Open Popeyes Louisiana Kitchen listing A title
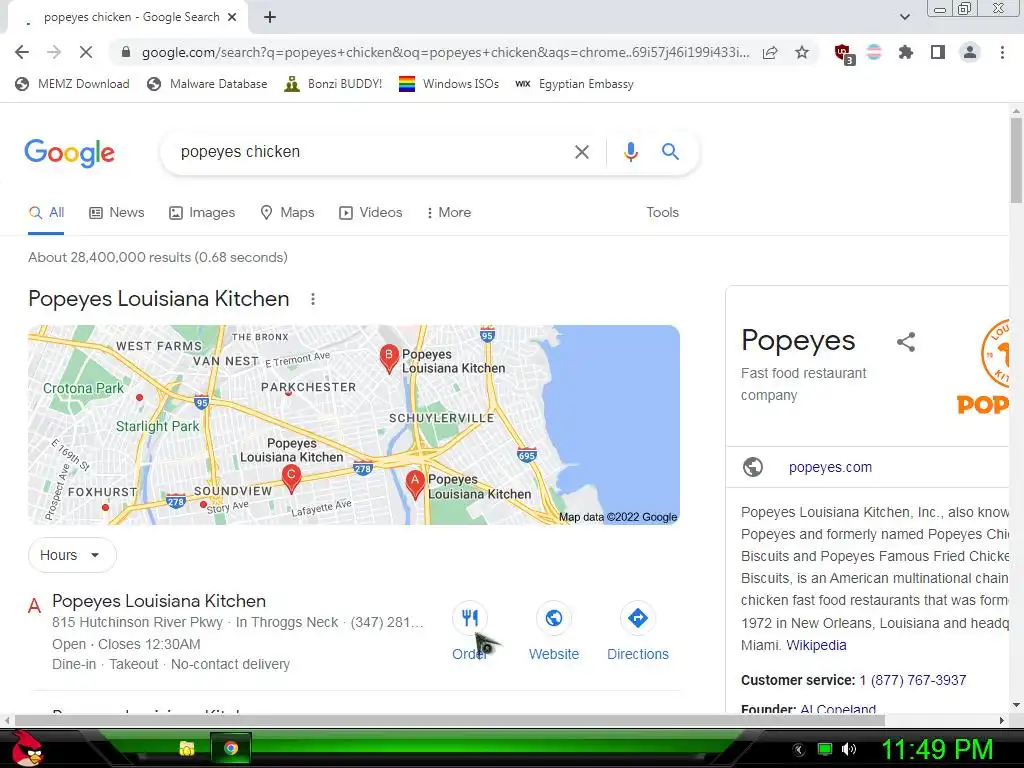Image resolution: width=1024 pixels, height=768 pixels. coord(159,601)
